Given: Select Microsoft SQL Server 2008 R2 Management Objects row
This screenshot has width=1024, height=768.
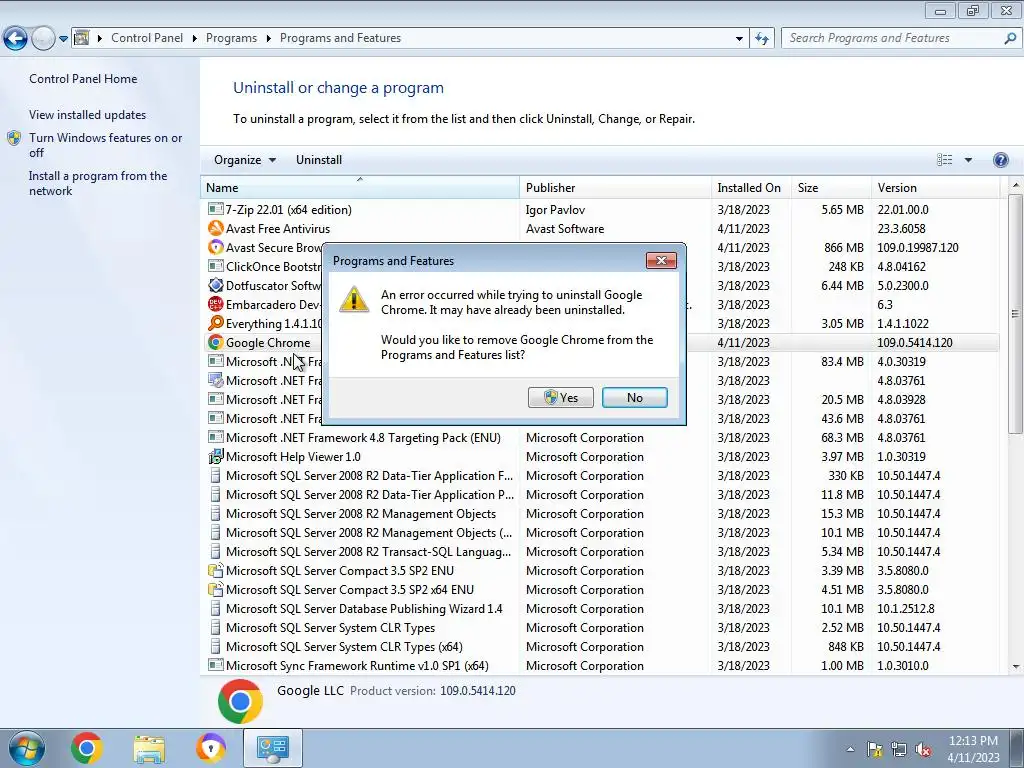Looking at the screenshot, I should tap(601, 514).
